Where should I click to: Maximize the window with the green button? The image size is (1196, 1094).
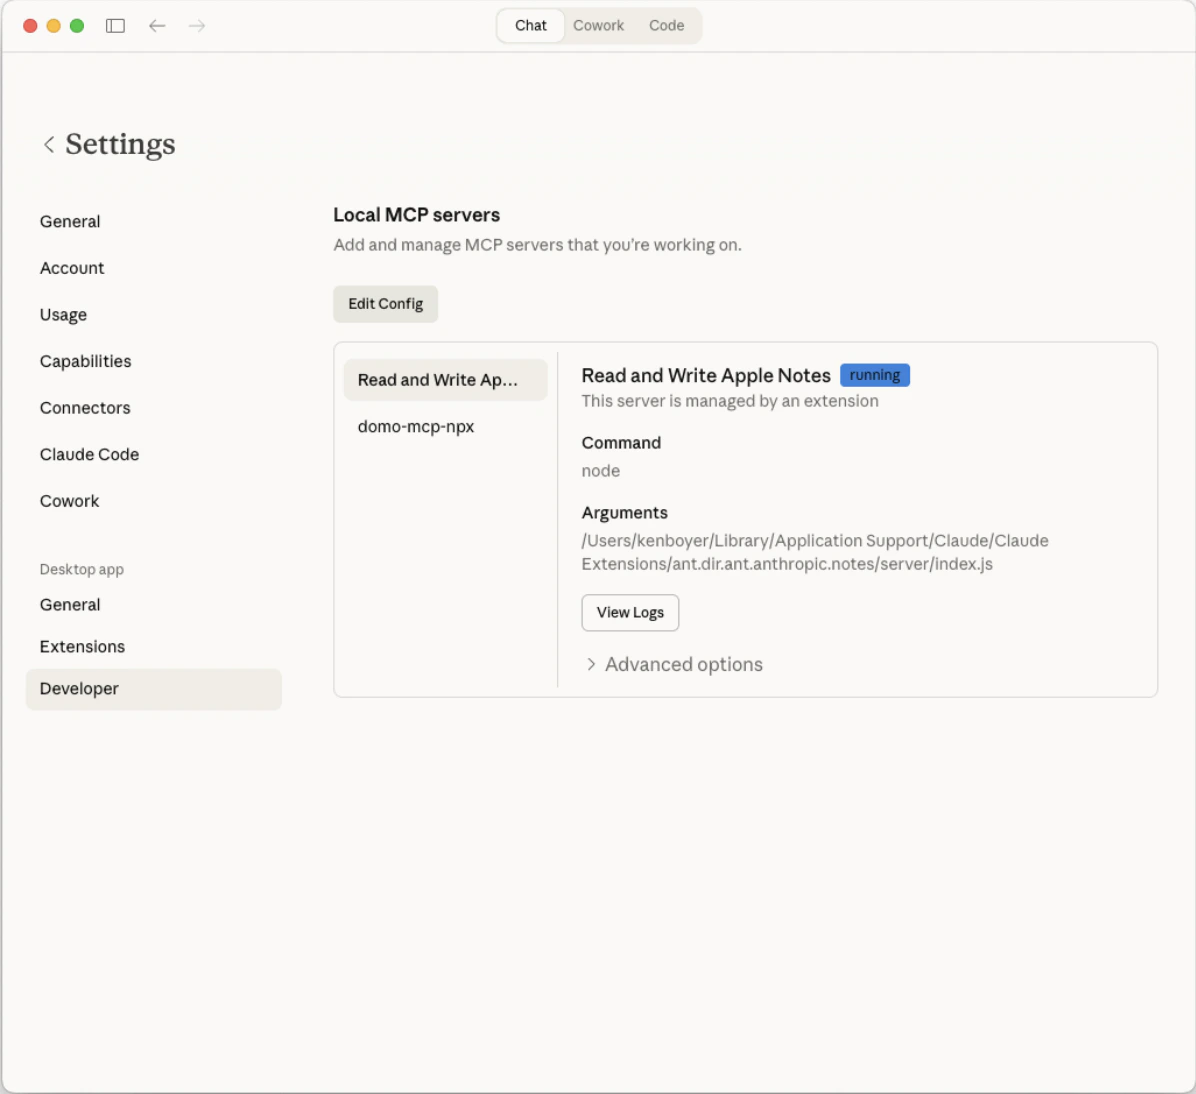click(77, 26)
